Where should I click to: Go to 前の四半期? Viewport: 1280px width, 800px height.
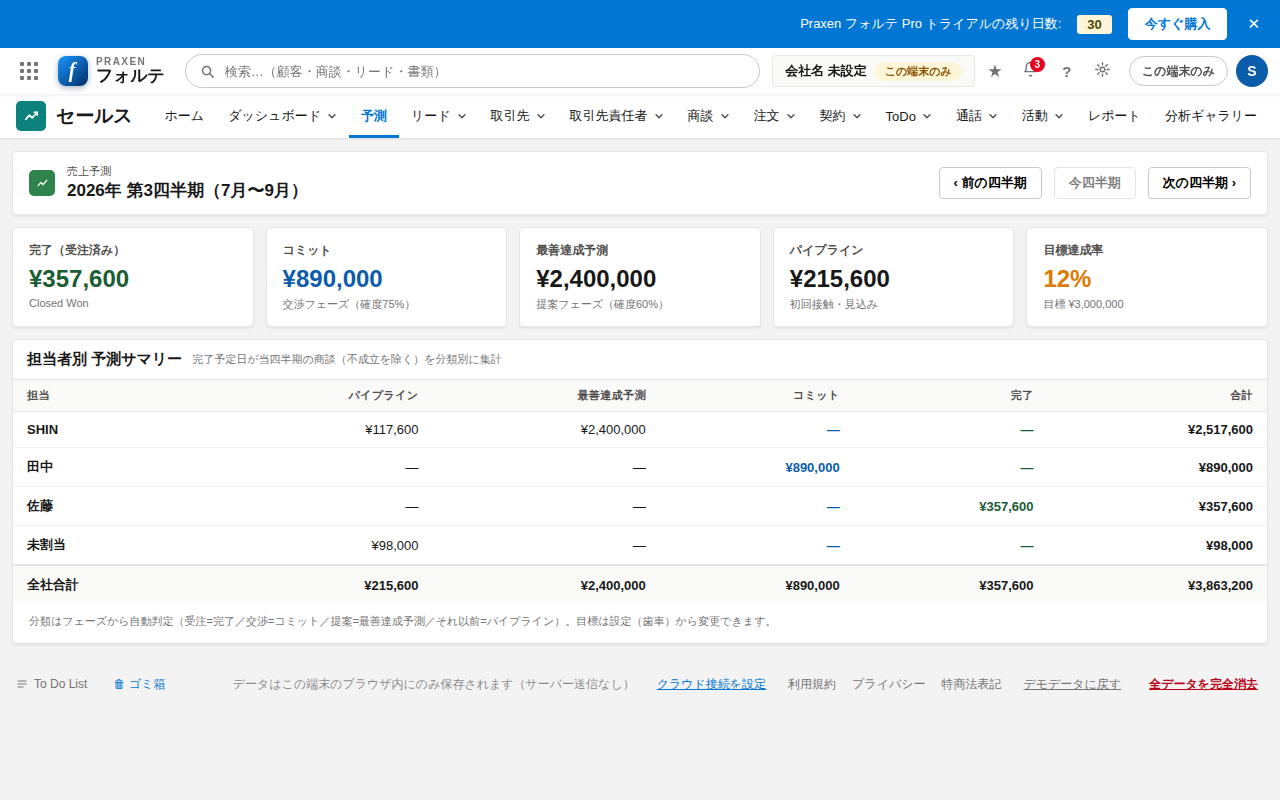coord(990,183)
